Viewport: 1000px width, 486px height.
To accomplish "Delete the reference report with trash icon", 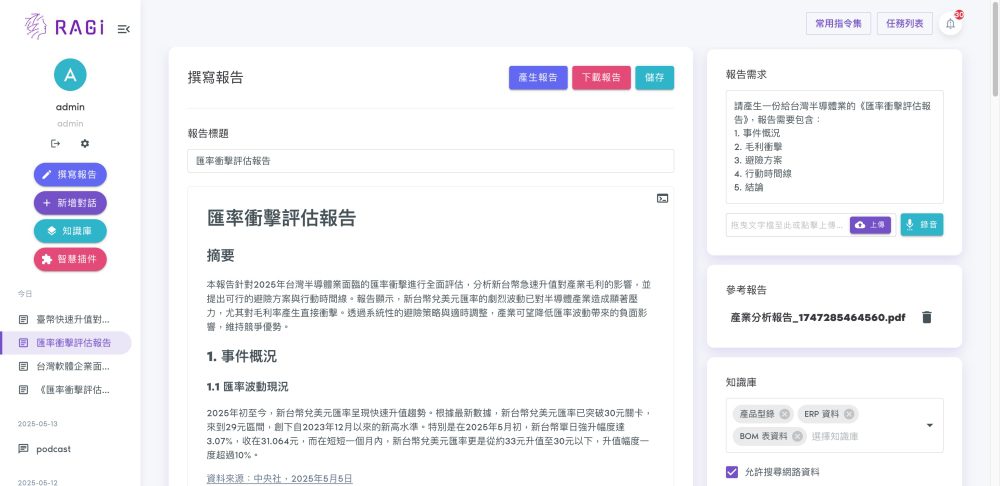I will 927,317.
